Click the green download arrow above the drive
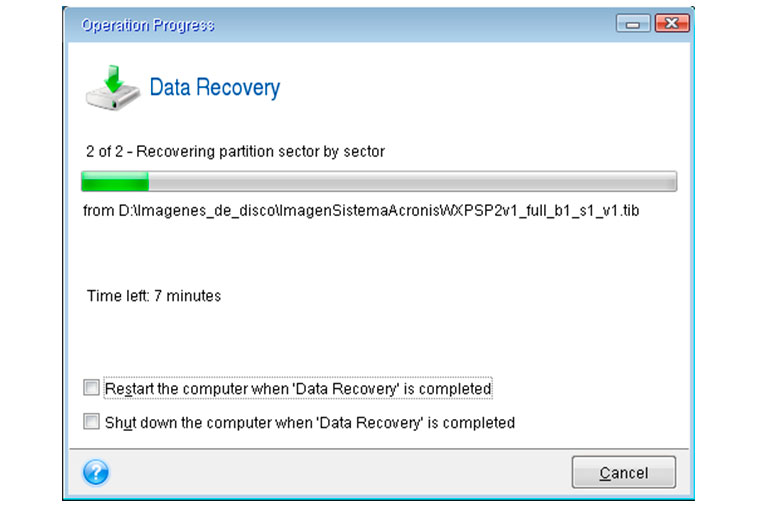Viewport: 760px width, 512px height. pyautogui.click(x=114, y=78)
